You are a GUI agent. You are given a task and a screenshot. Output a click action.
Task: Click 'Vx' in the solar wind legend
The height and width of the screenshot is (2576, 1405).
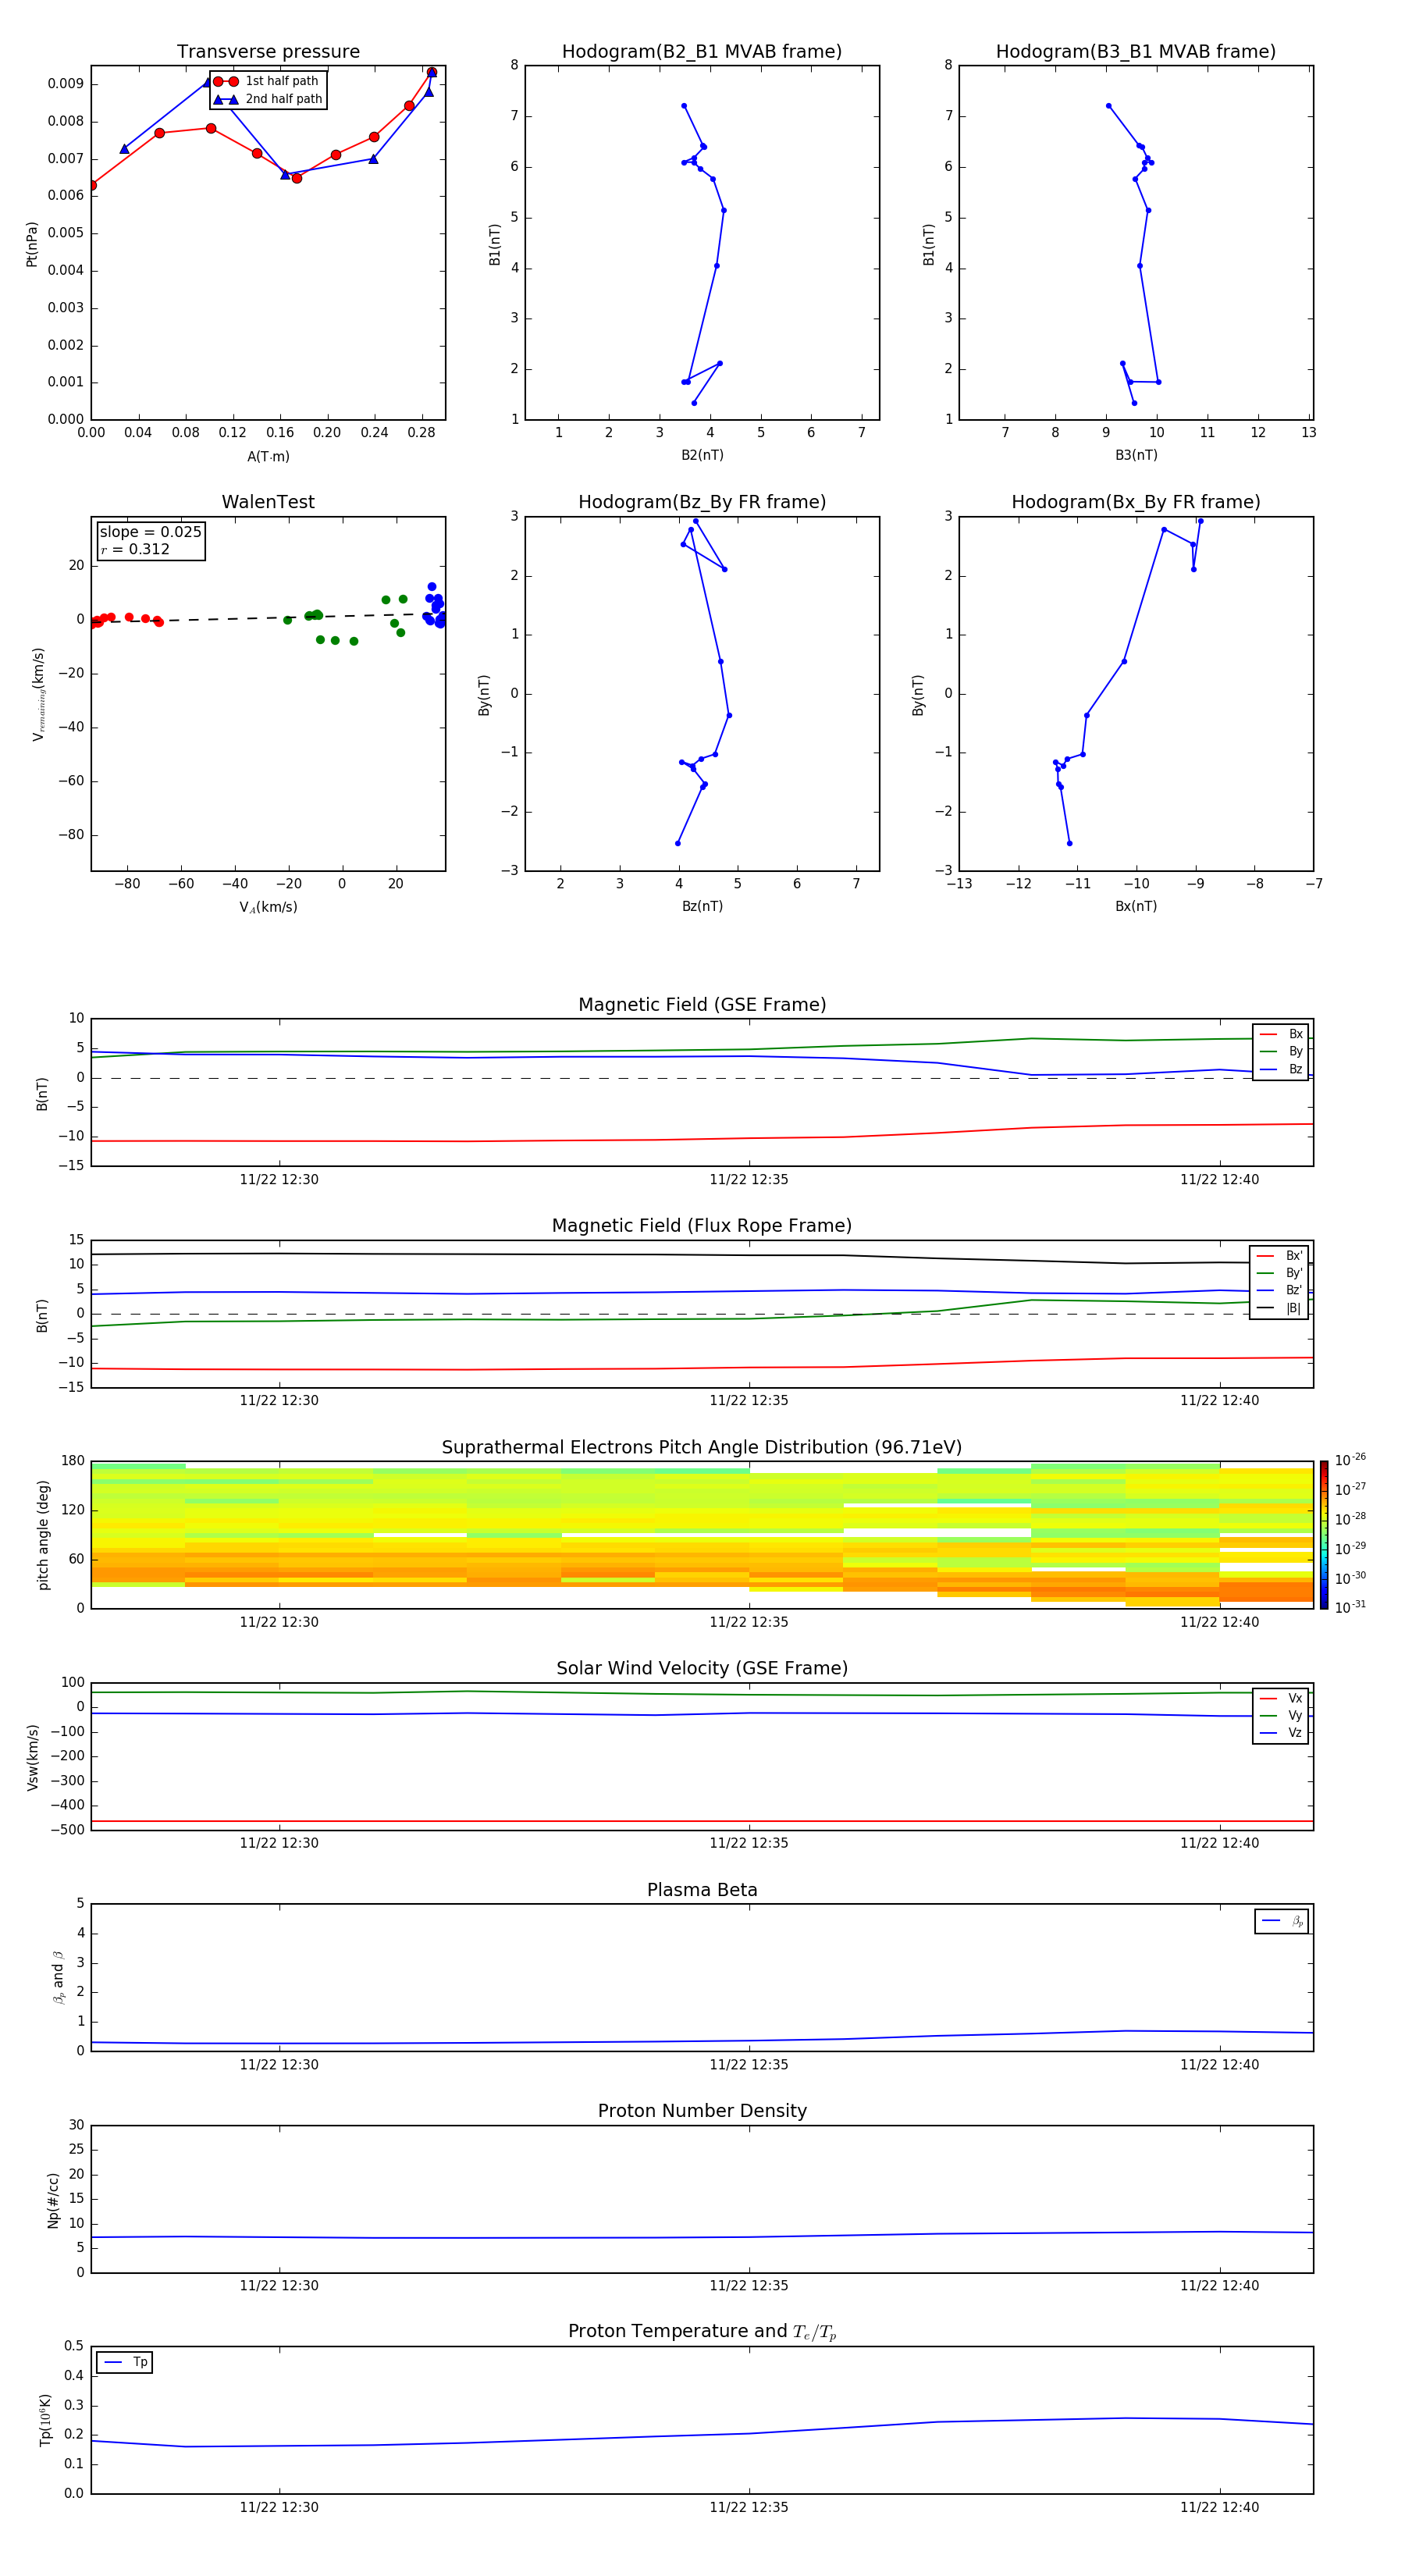[1295, 1698]
